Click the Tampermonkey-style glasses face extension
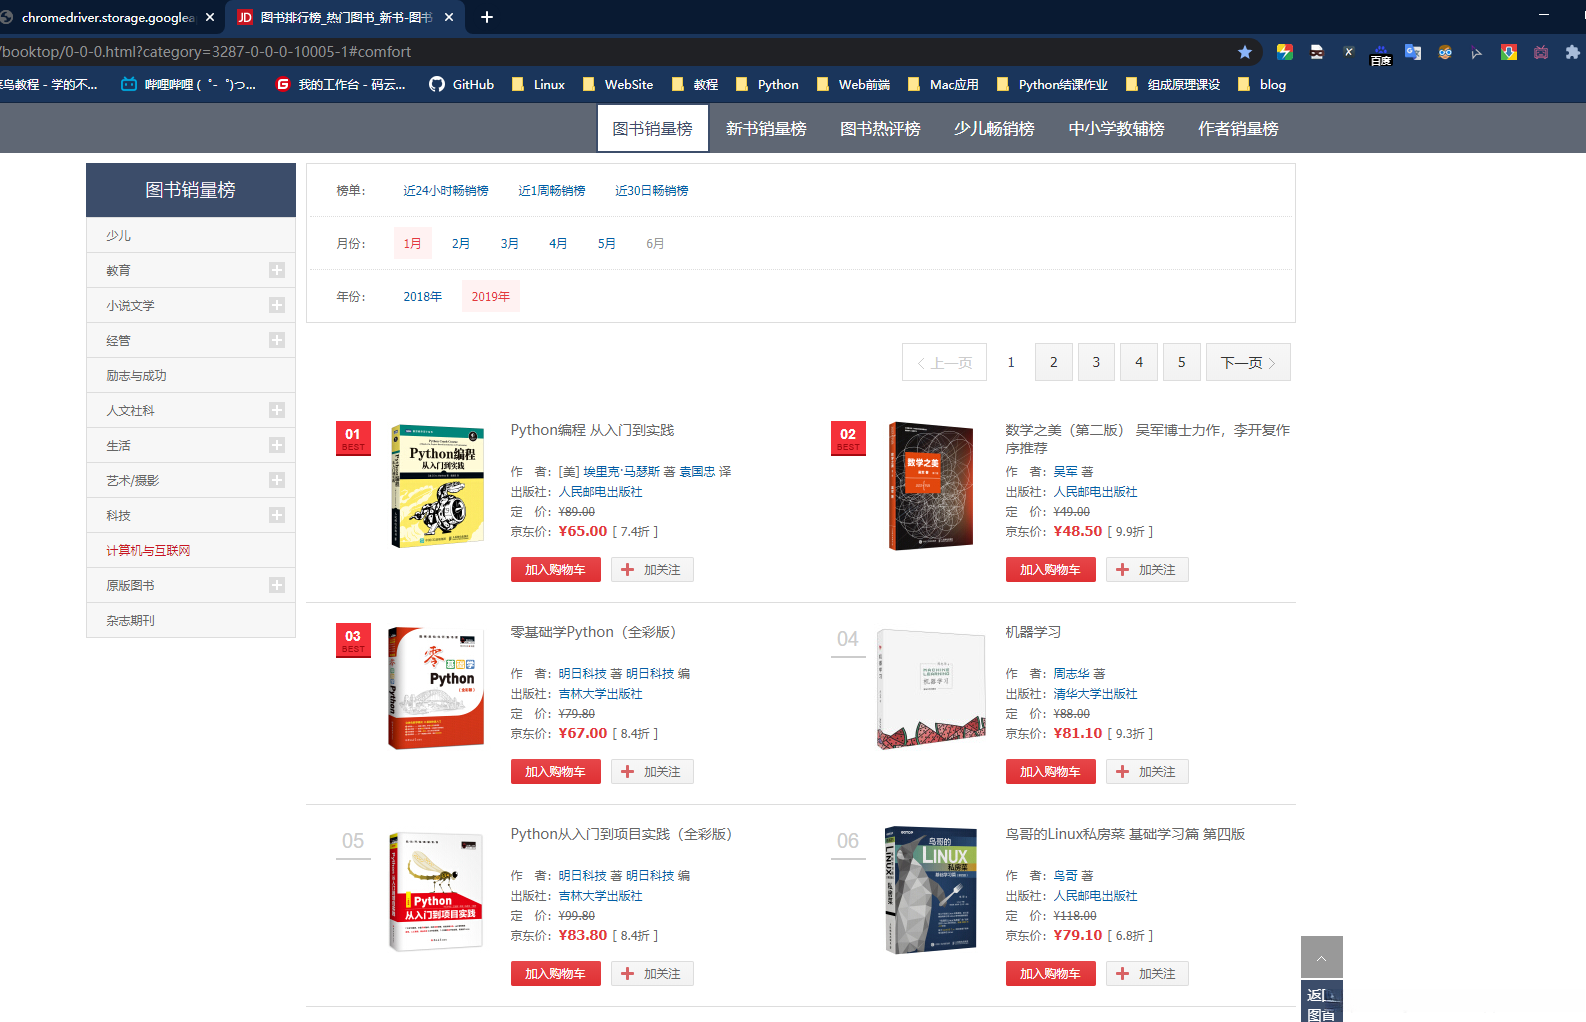Image resolution: width=1586 pixels, height=1022 pixels. 1445,52
